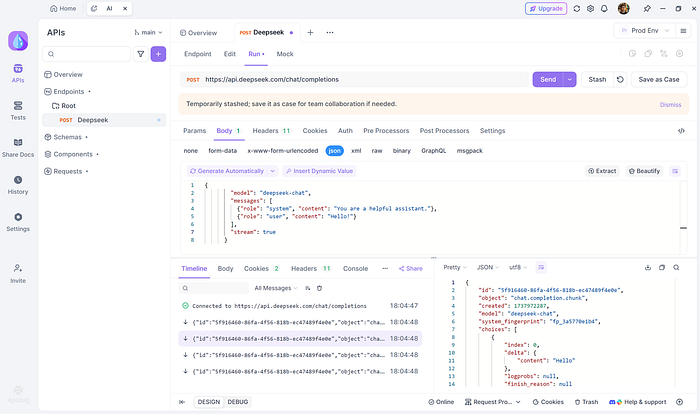The height and width of the screenshot is (414, 700).
Task: Click the Stash button
Action: [x=597, y=79]
